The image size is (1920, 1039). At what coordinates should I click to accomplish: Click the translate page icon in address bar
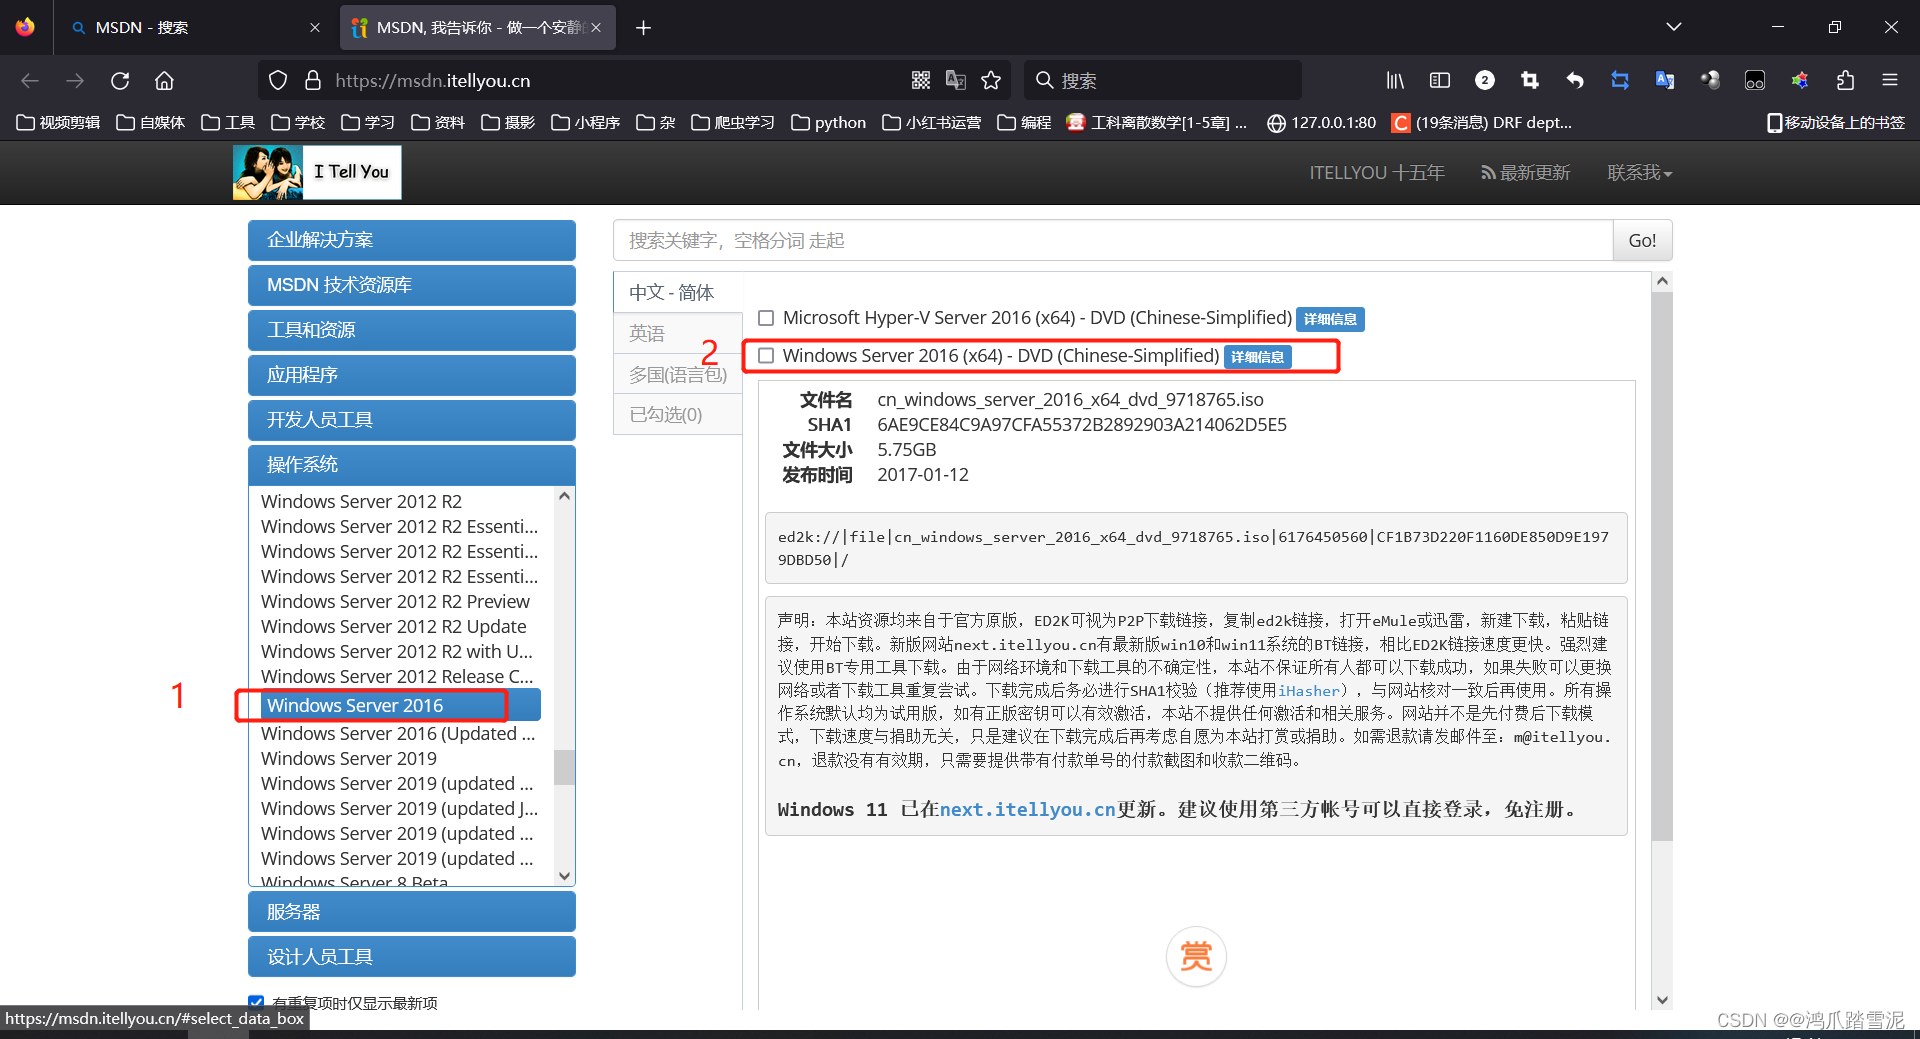point(956,81)
